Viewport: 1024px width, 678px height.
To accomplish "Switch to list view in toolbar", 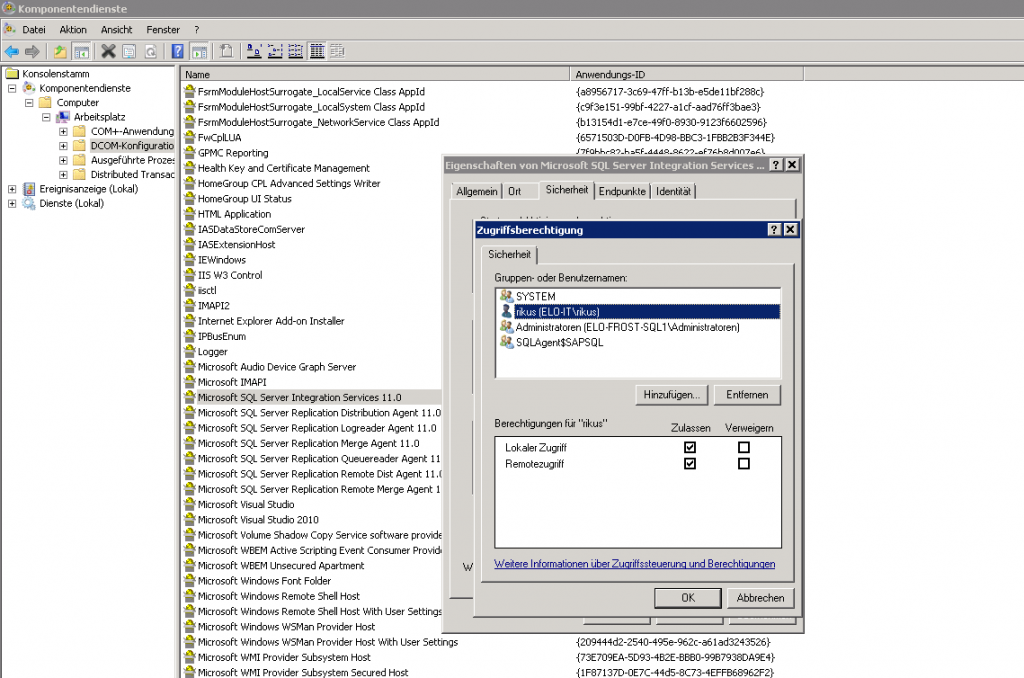I will (x=296, y=52).
